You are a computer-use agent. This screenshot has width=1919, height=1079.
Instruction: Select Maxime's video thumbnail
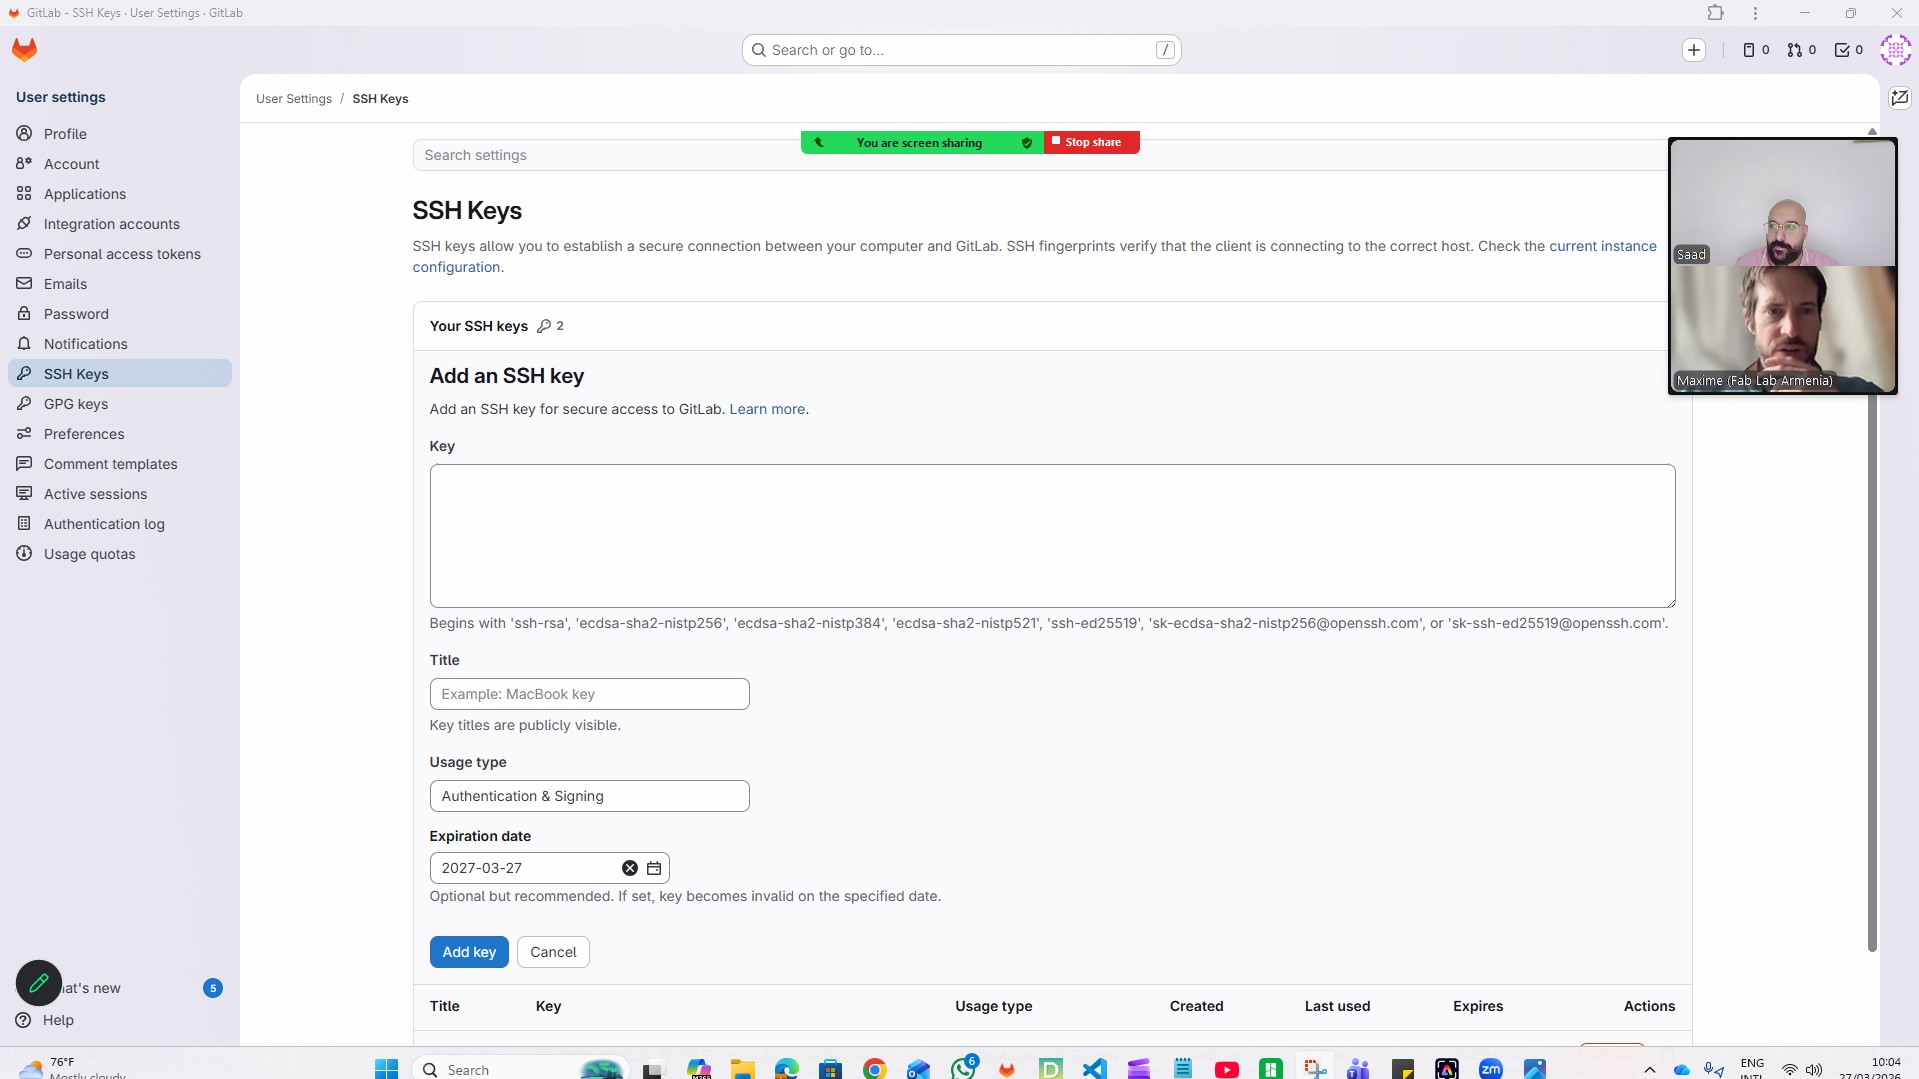tap(1783, 329)
